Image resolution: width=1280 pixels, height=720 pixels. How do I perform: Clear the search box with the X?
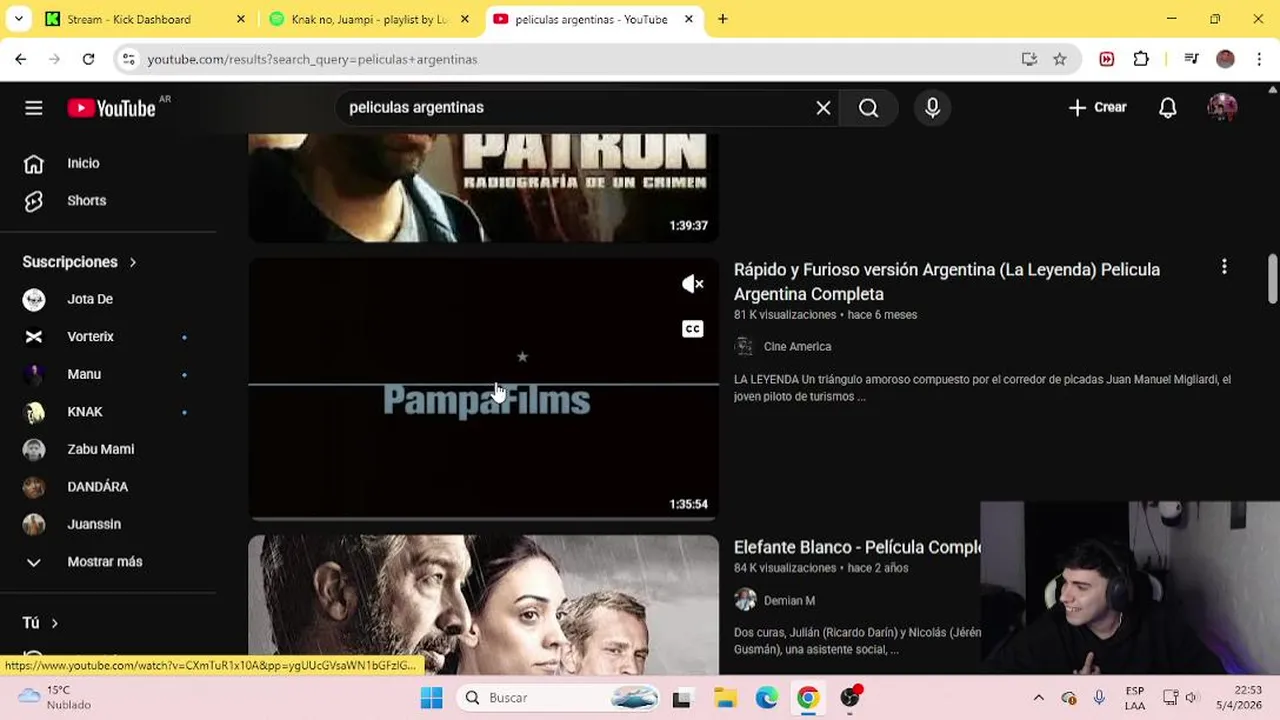[823, 108]
